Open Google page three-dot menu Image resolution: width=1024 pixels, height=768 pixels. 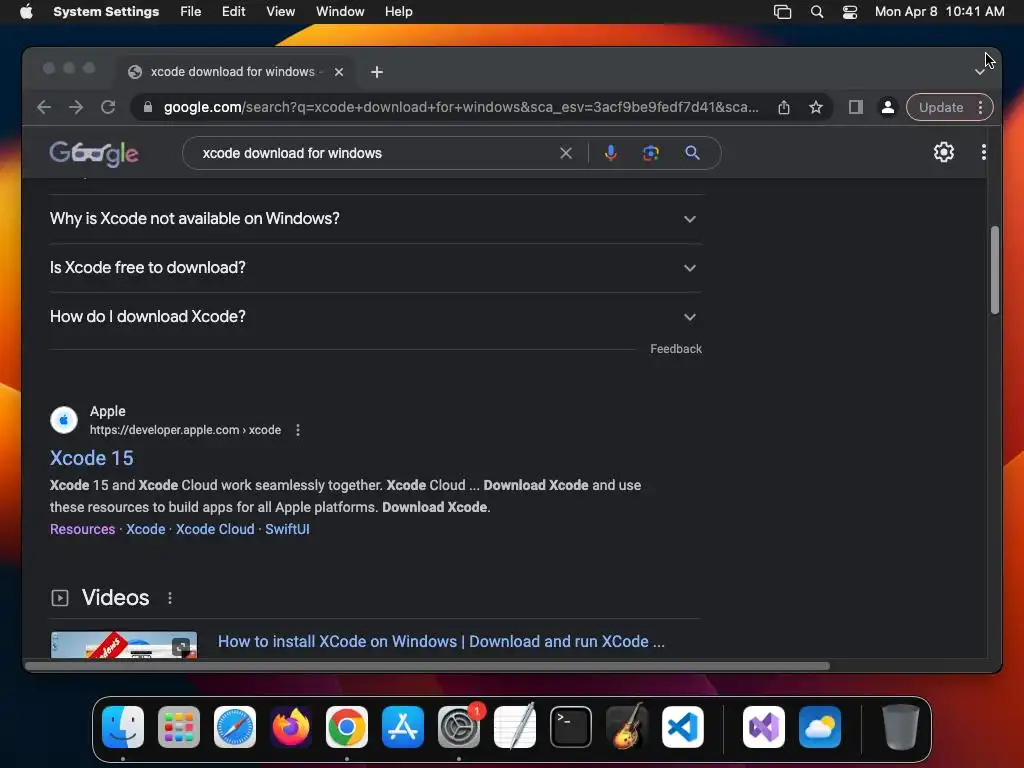[984, 152]
